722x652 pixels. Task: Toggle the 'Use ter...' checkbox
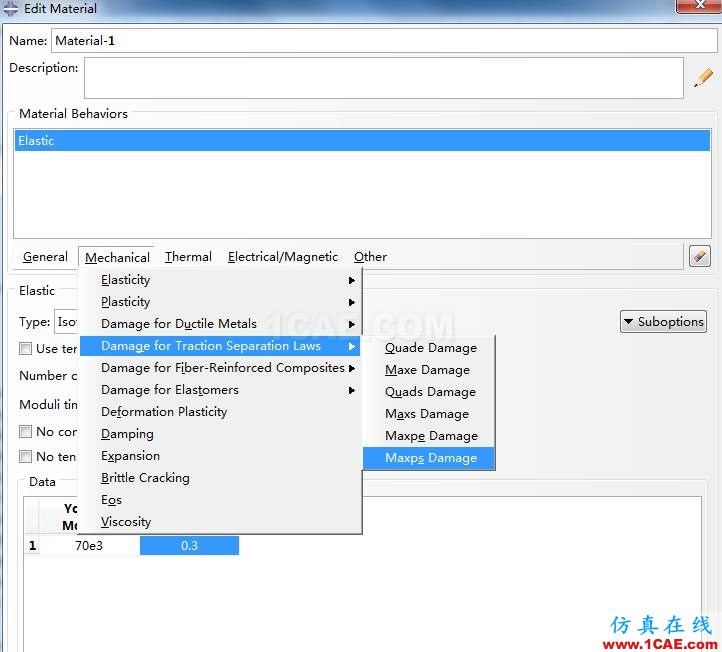point(25,349)
